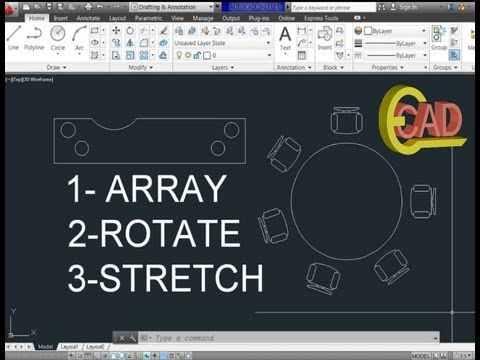The image size is (480, 360).
Task: Click the Insert block icon
Action: tap(325, 38)
